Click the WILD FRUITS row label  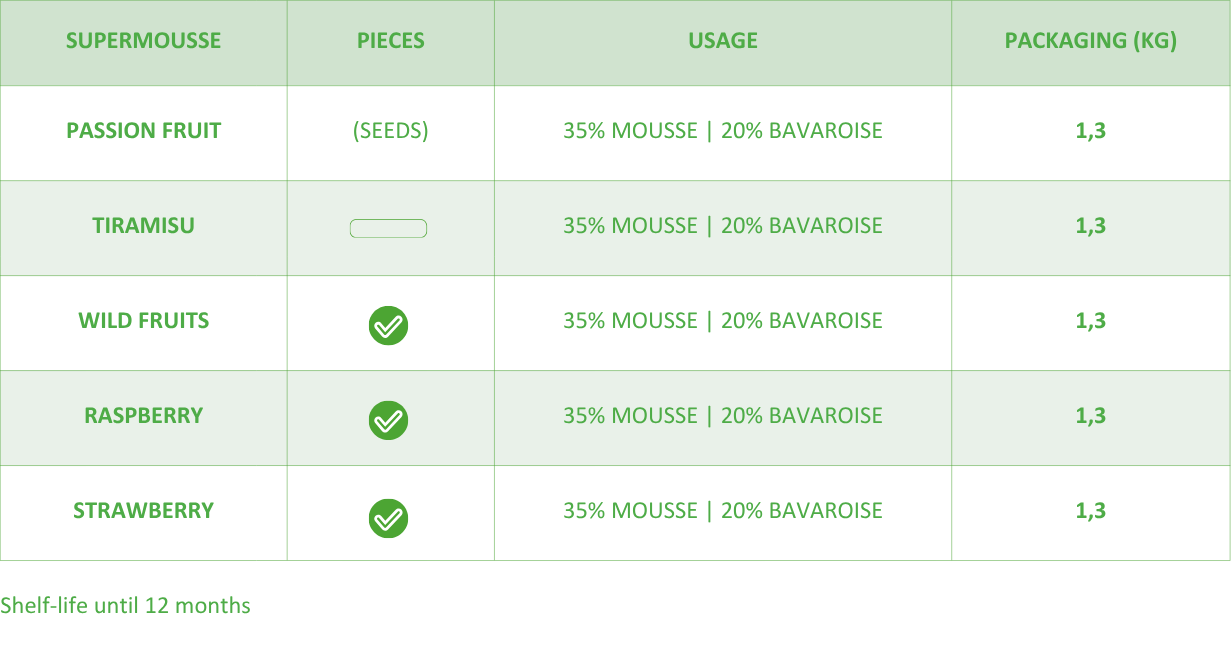tap(143, 321)
